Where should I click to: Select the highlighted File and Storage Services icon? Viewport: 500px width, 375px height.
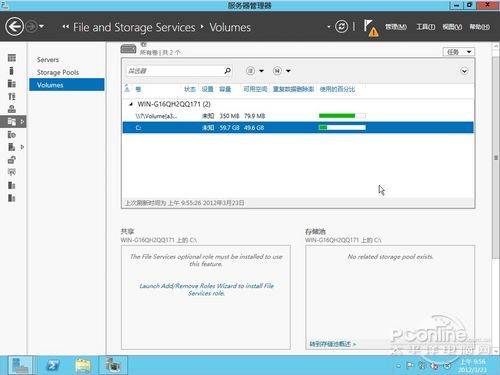click(x=12, y=122)
